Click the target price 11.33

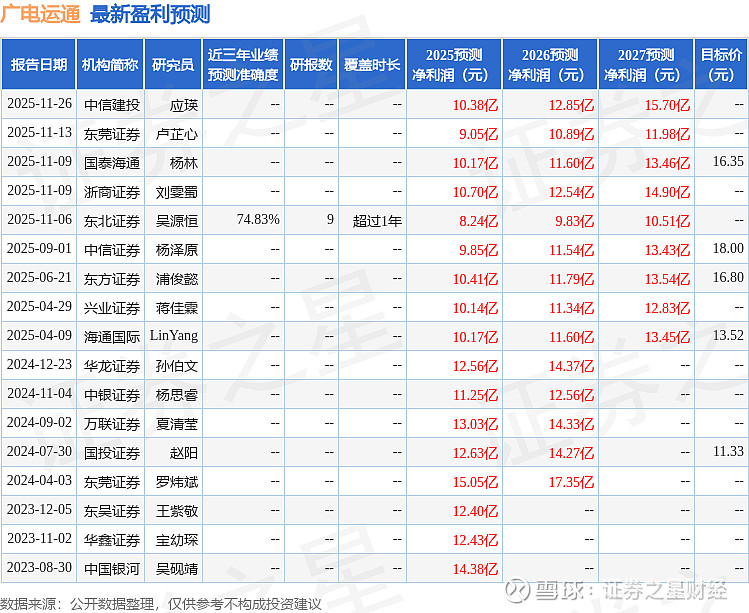(728, 452)
